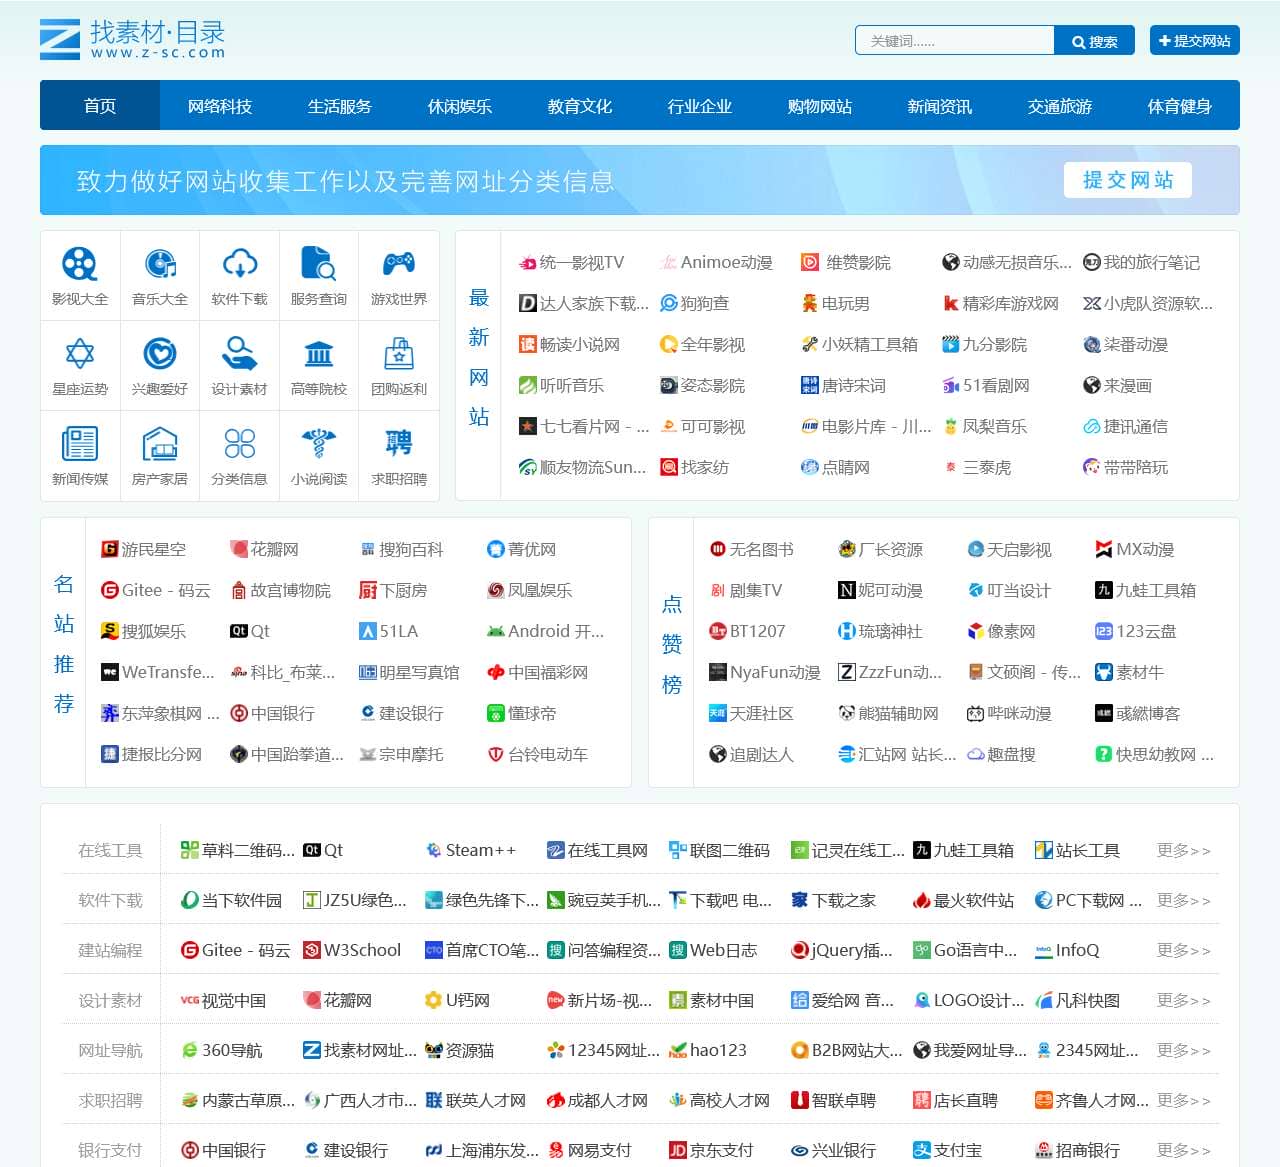Open the 台铃电动车 link
Screen dimensions: 1280x1167
(548, 754)
